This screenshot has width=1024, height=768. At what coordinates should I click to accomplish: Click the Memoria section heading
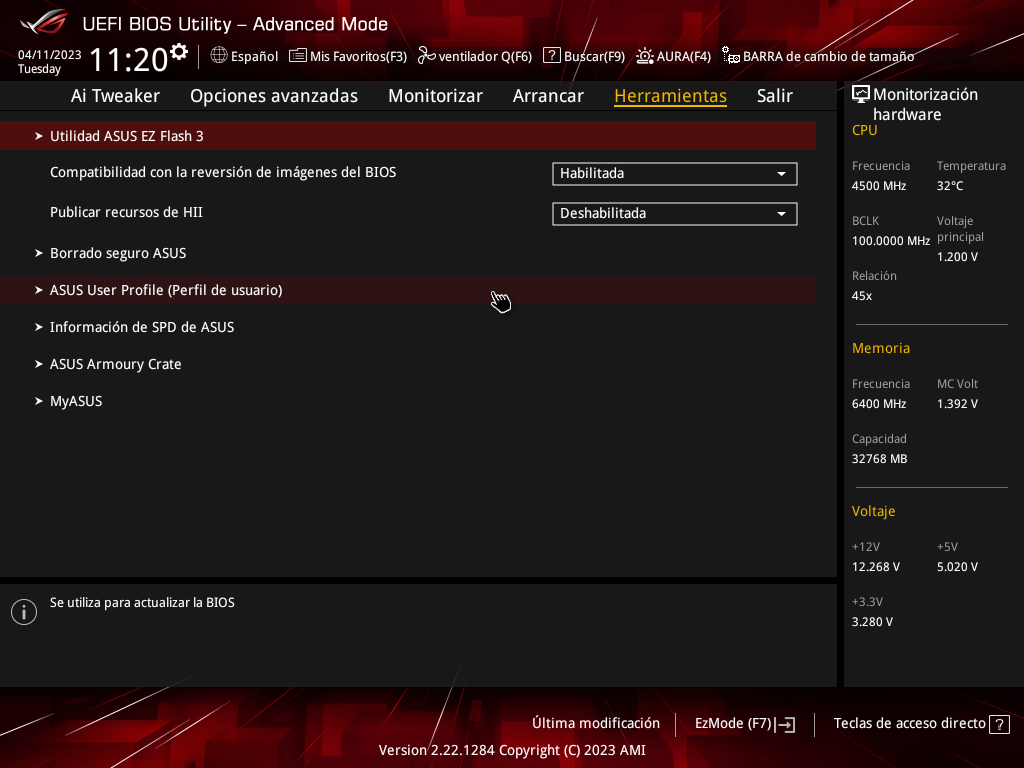point(880,348)
